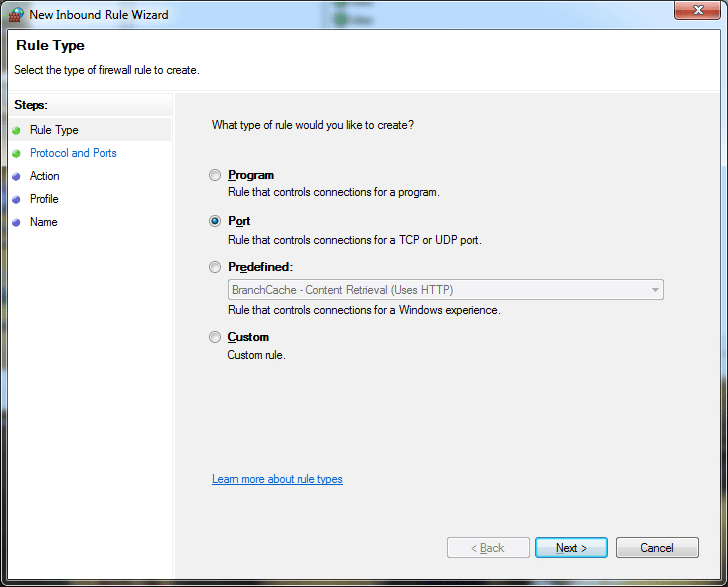Click the firewall wizard title bar icon

point(15,15)
